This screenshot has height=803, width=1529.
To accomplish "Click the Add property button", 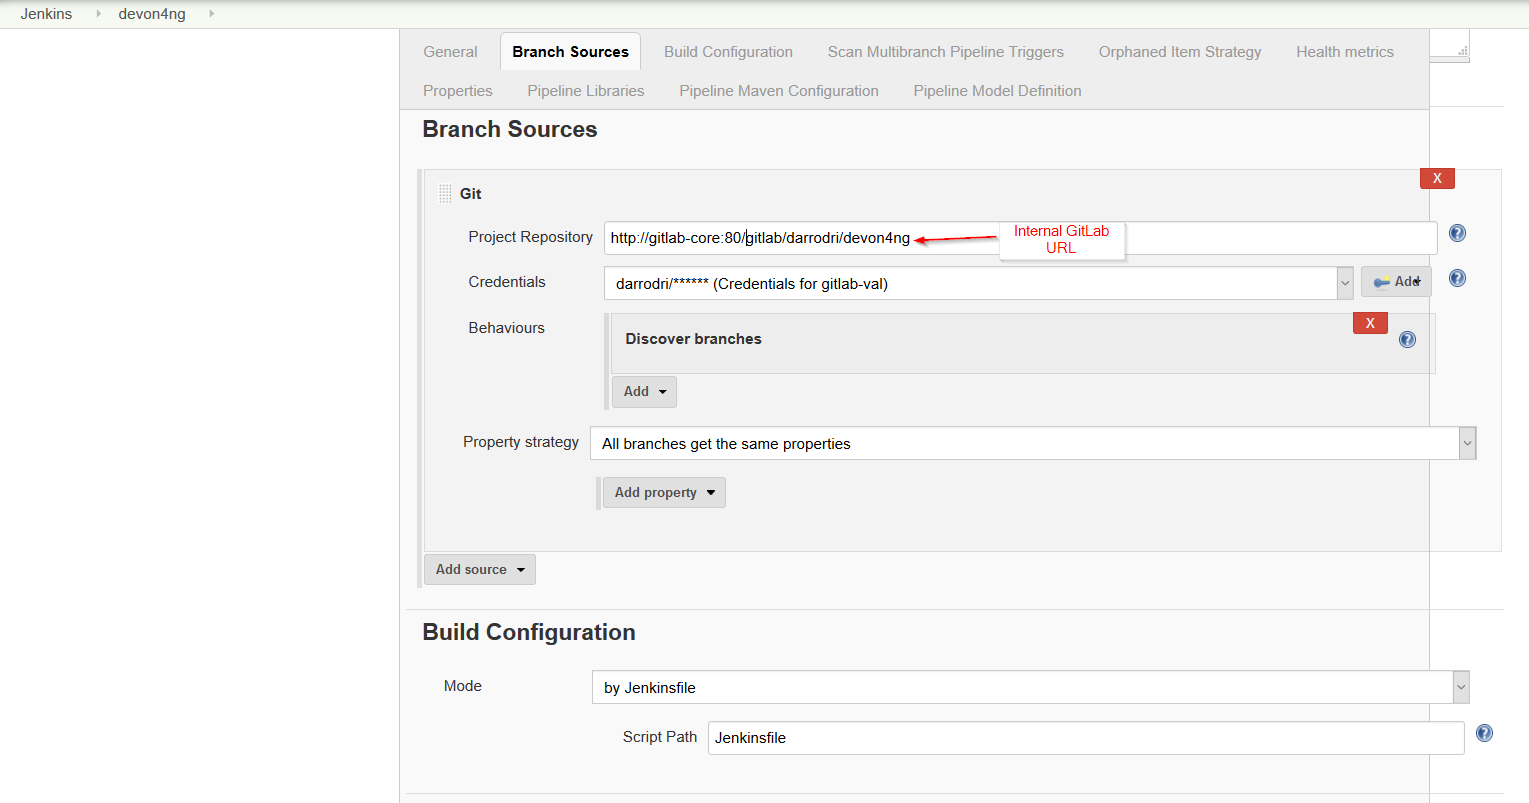I will pos(664,492).
